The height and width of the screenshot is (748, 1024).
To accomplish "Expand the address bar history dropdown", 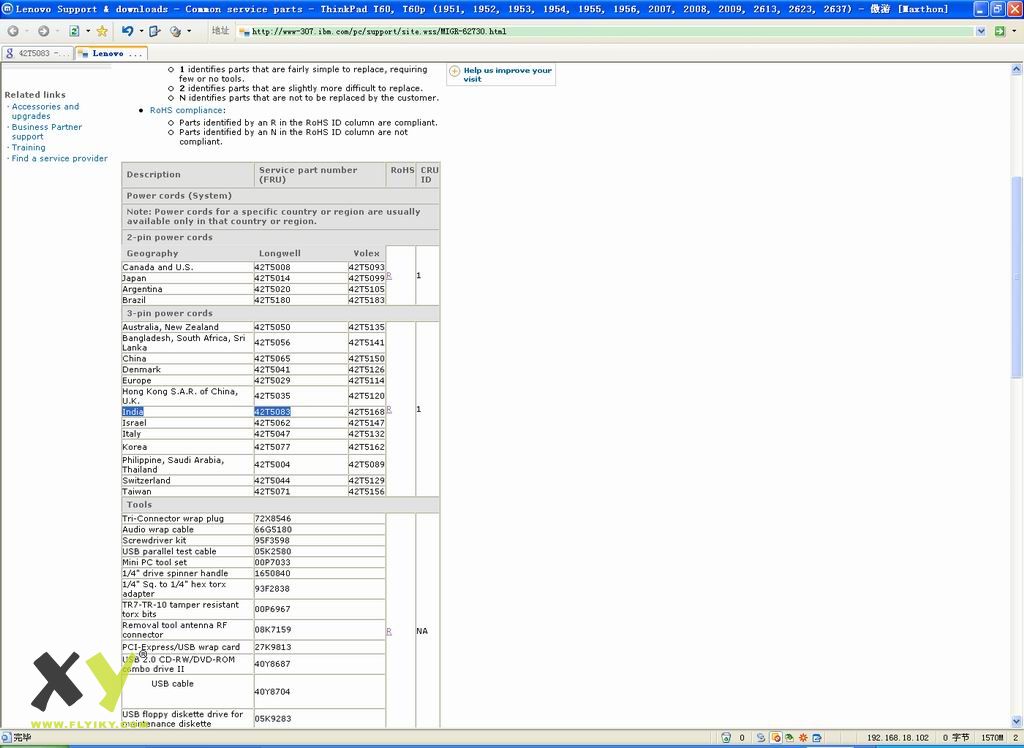I will 980,31.
